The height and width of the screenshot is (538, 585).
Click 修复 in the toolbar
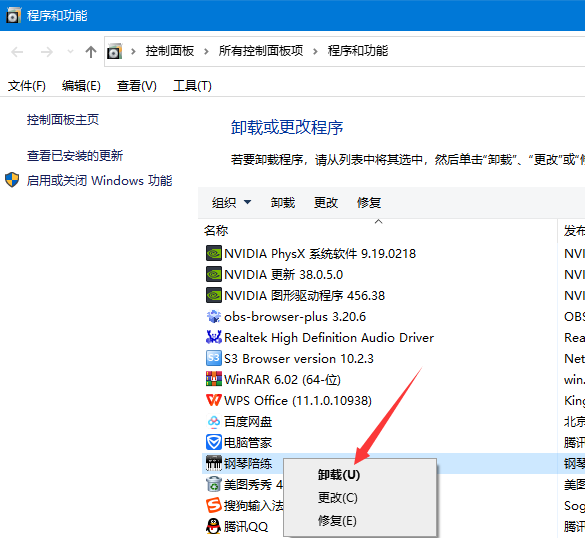[x=369, y=203]
